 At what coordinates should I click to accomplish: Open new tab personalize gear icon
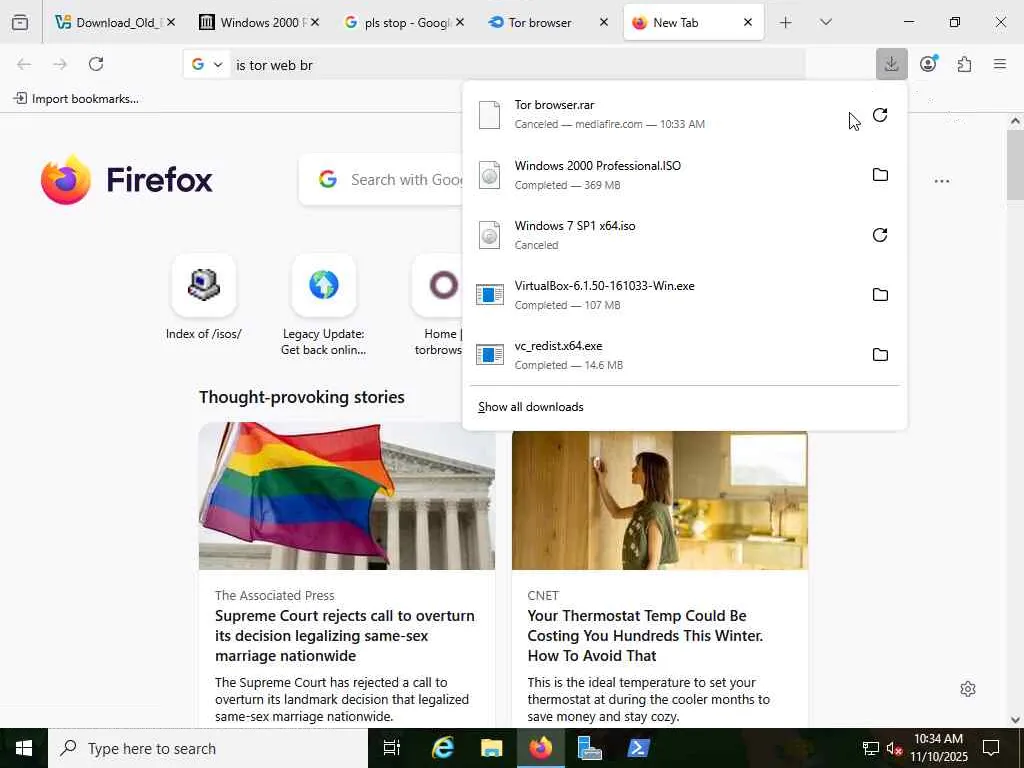click(968, 689)
